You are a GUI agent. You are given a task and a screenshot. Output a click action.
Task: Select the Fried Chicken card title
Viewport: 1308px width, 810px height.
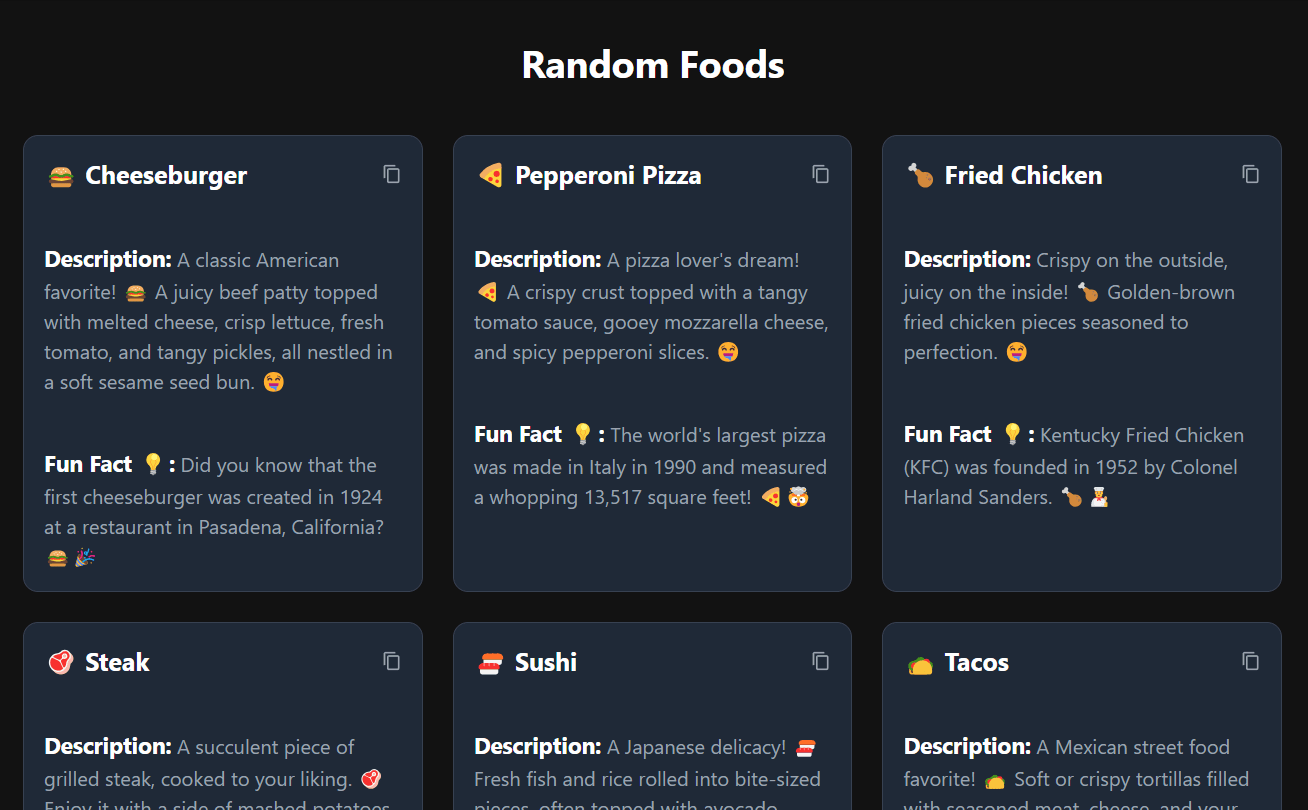click(x=1023, y=175)
